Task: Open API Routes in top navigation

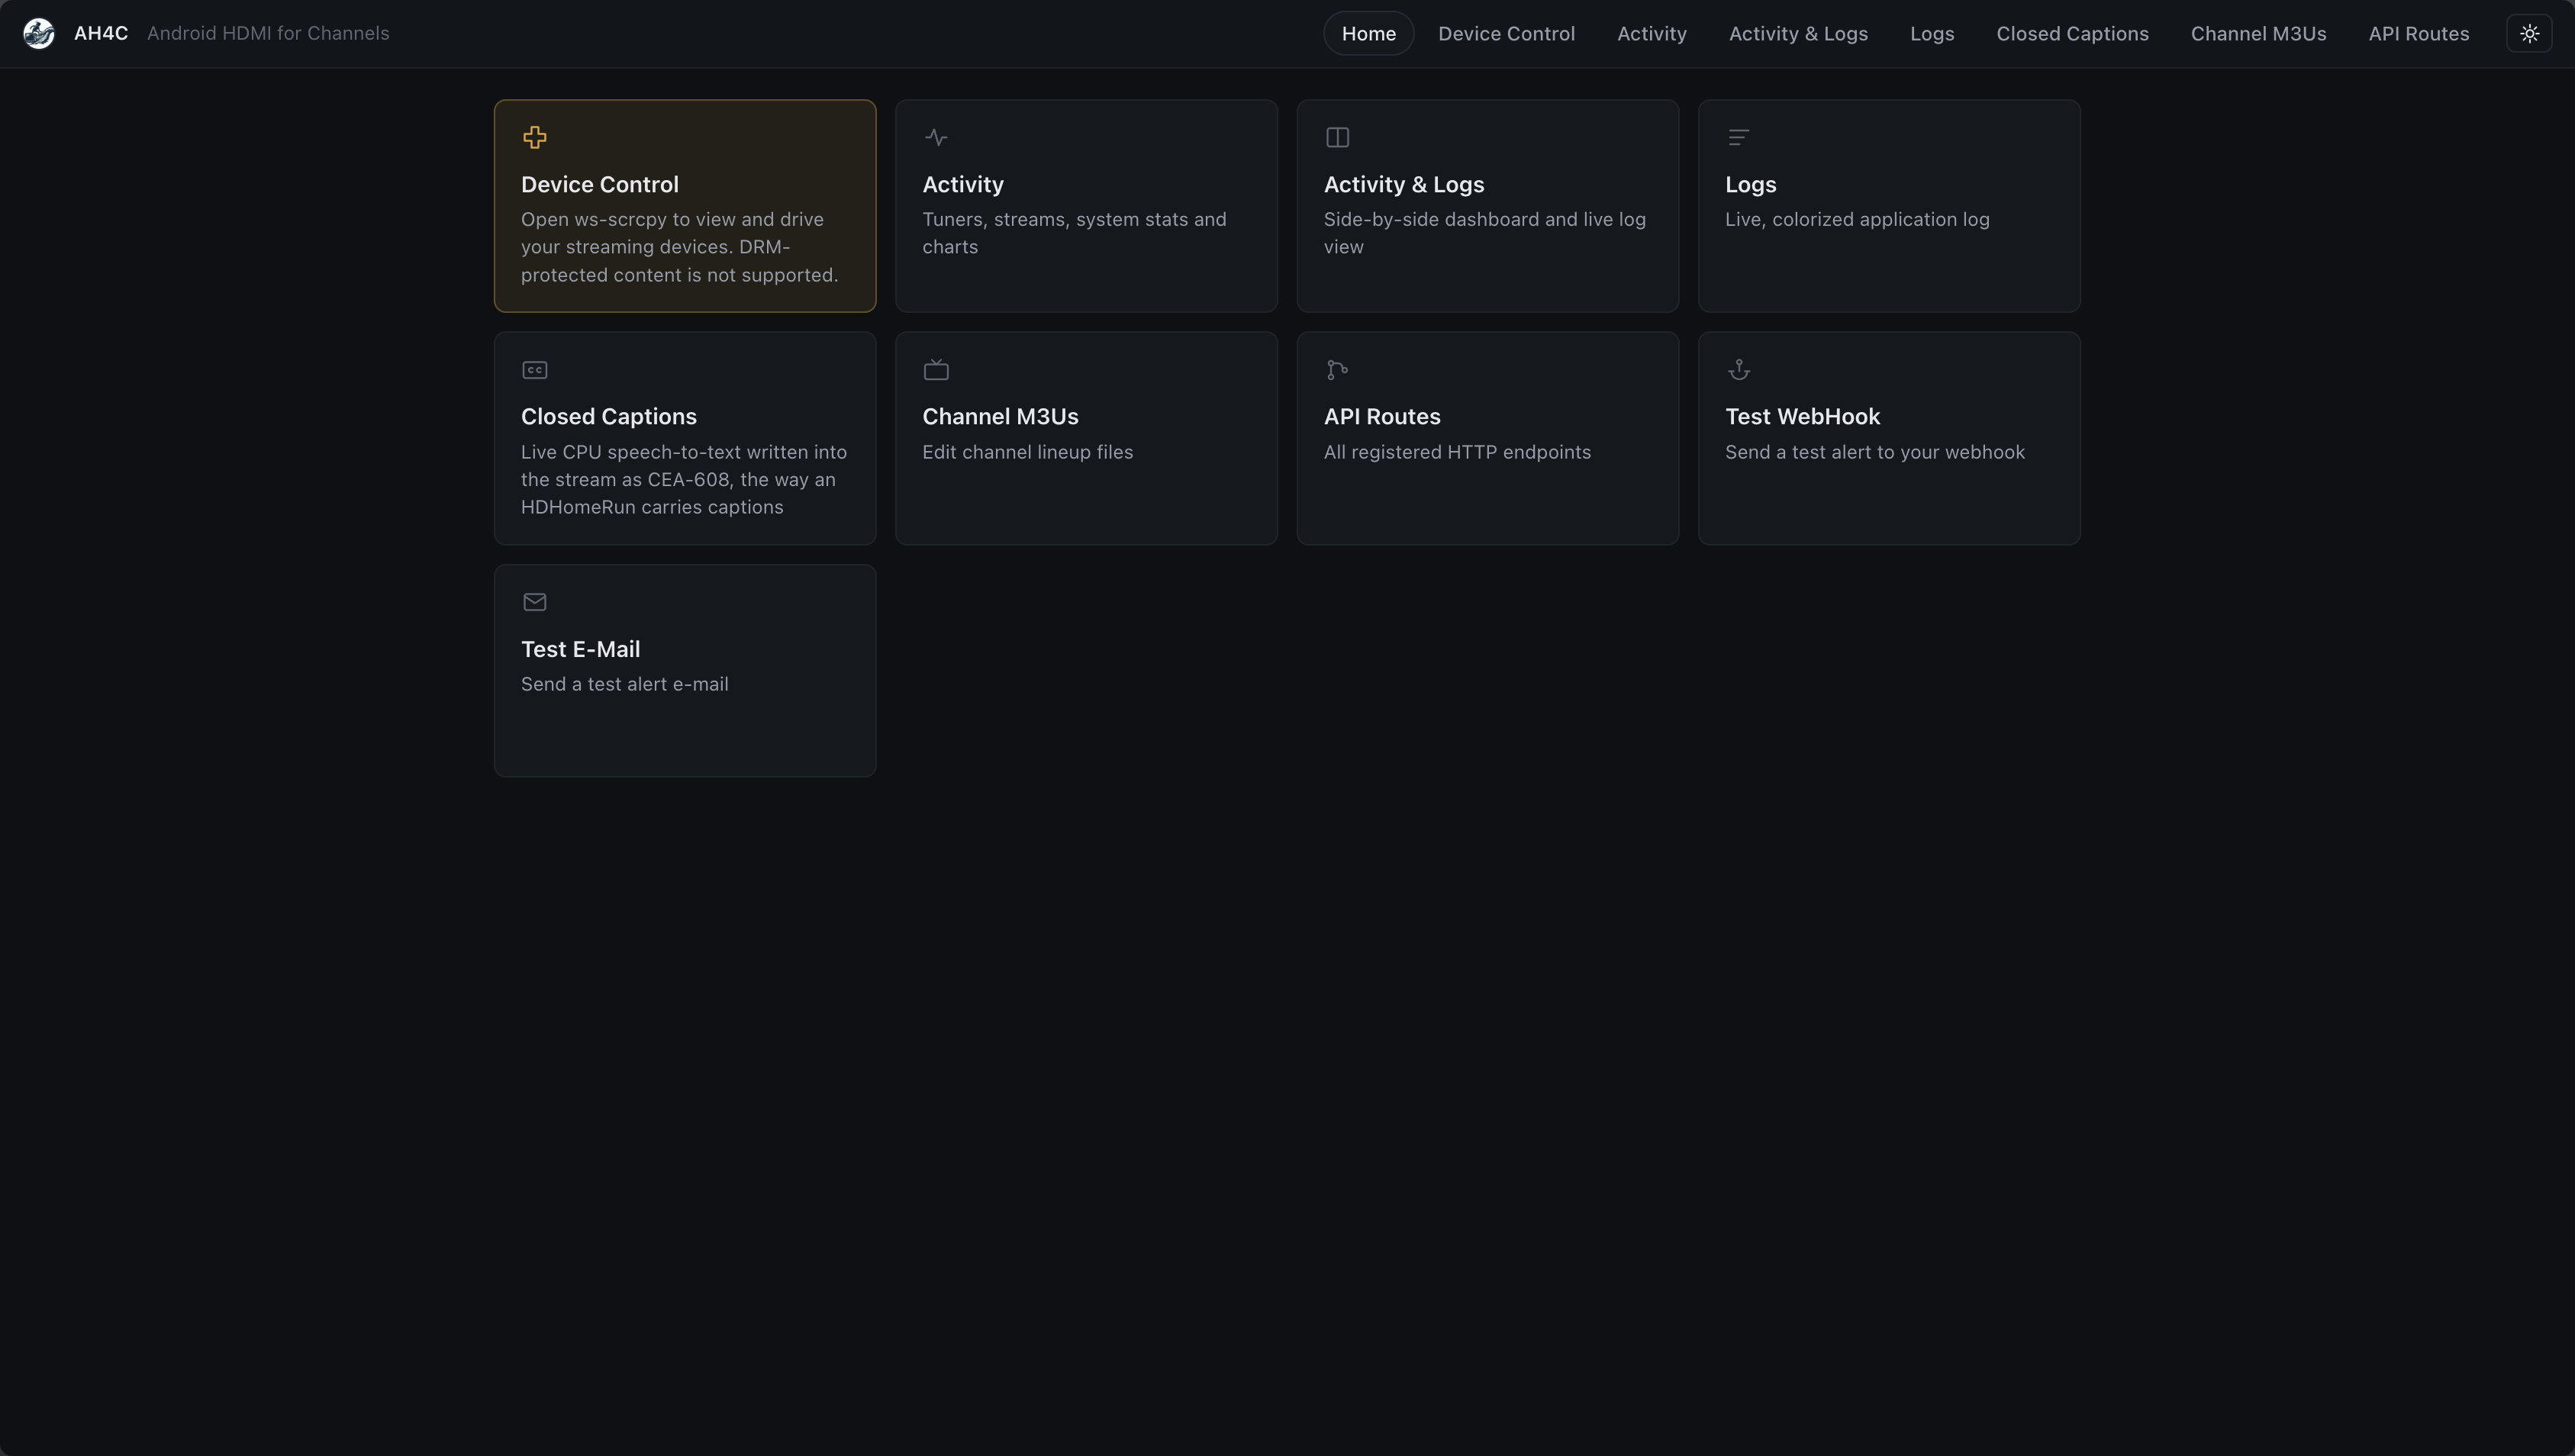Action: coord(2418,33)
